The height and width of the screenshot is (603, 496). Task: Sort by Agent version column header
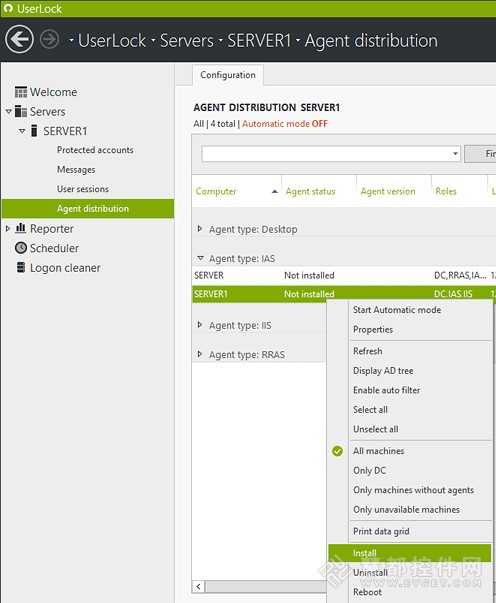tap(388, 192)
